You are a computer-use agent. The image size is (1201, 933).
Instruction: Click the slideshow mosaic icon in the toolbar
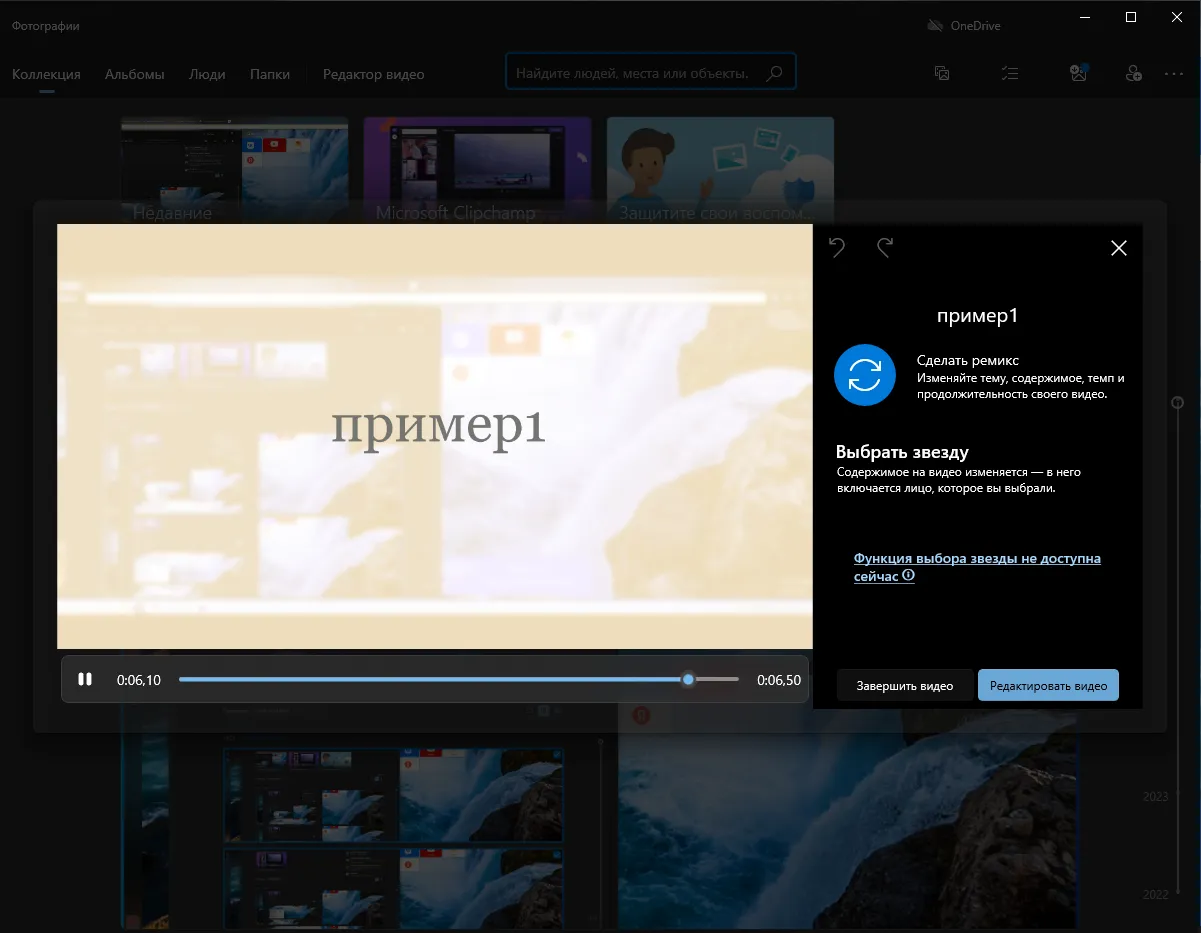pos(941,73)
